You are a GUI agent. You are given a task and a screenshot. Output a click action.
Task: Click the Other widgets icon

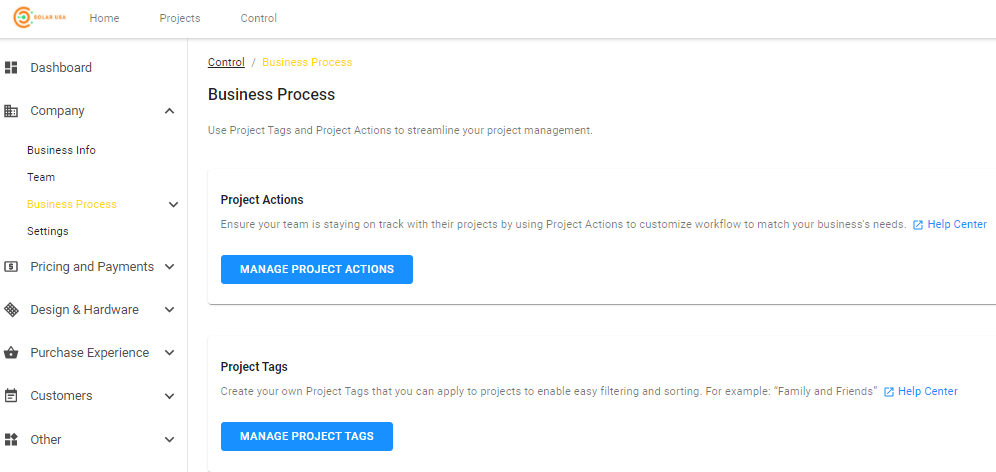pos(11,440)
